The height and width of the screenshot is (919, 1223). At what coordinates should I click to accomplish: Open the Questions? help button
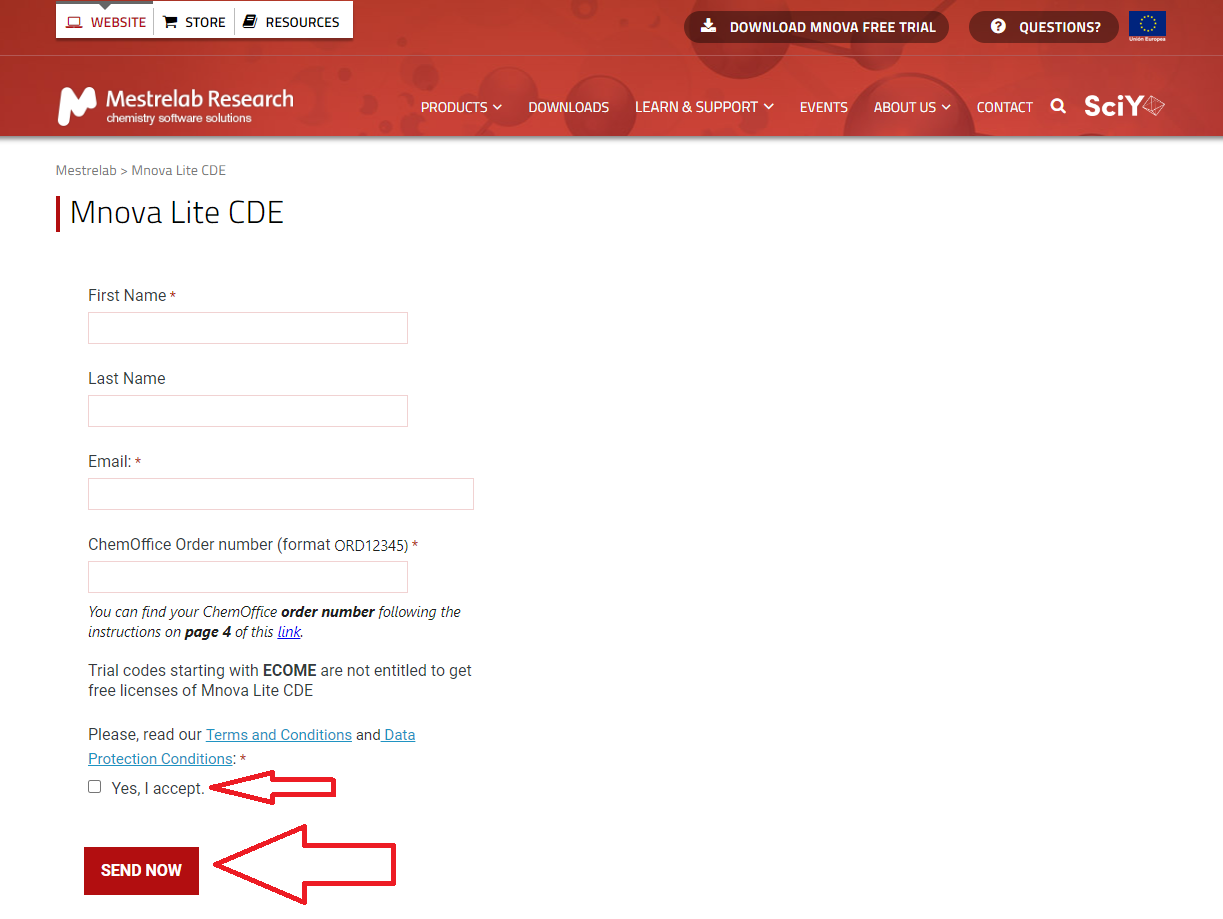(x=1043, y=27)
